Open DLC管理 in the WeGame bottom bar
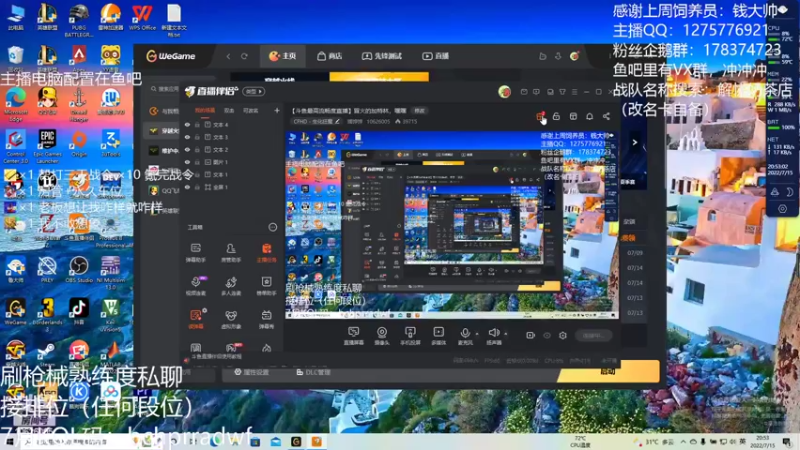This screenshot has width=800, height=450. (x=313, y=372)
